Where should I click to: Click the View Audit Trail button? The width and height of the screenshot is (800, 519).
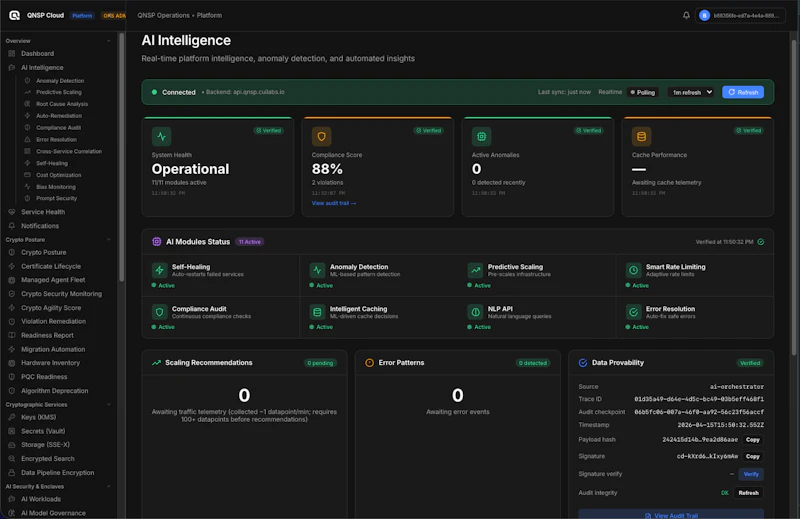click(671, 514)
